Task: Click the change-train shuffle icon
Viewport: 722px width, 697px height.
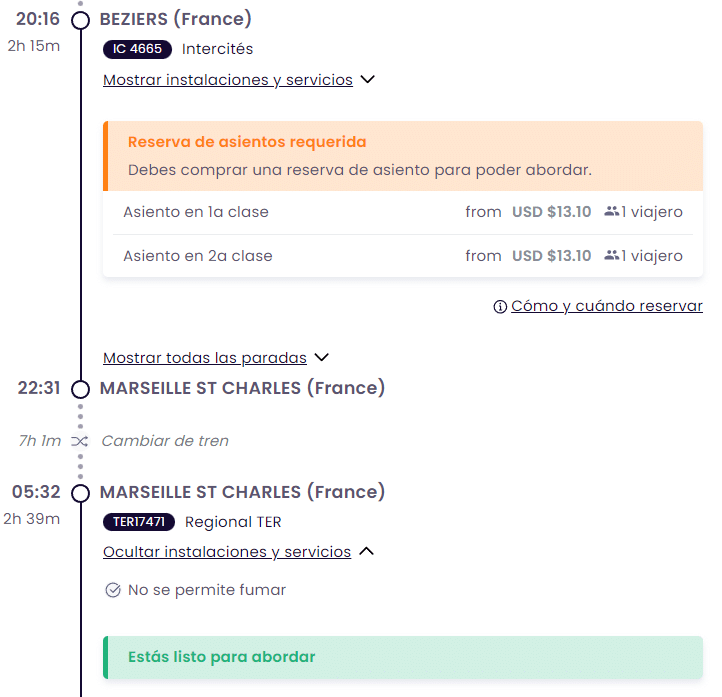Action: [x=80, y=441]
